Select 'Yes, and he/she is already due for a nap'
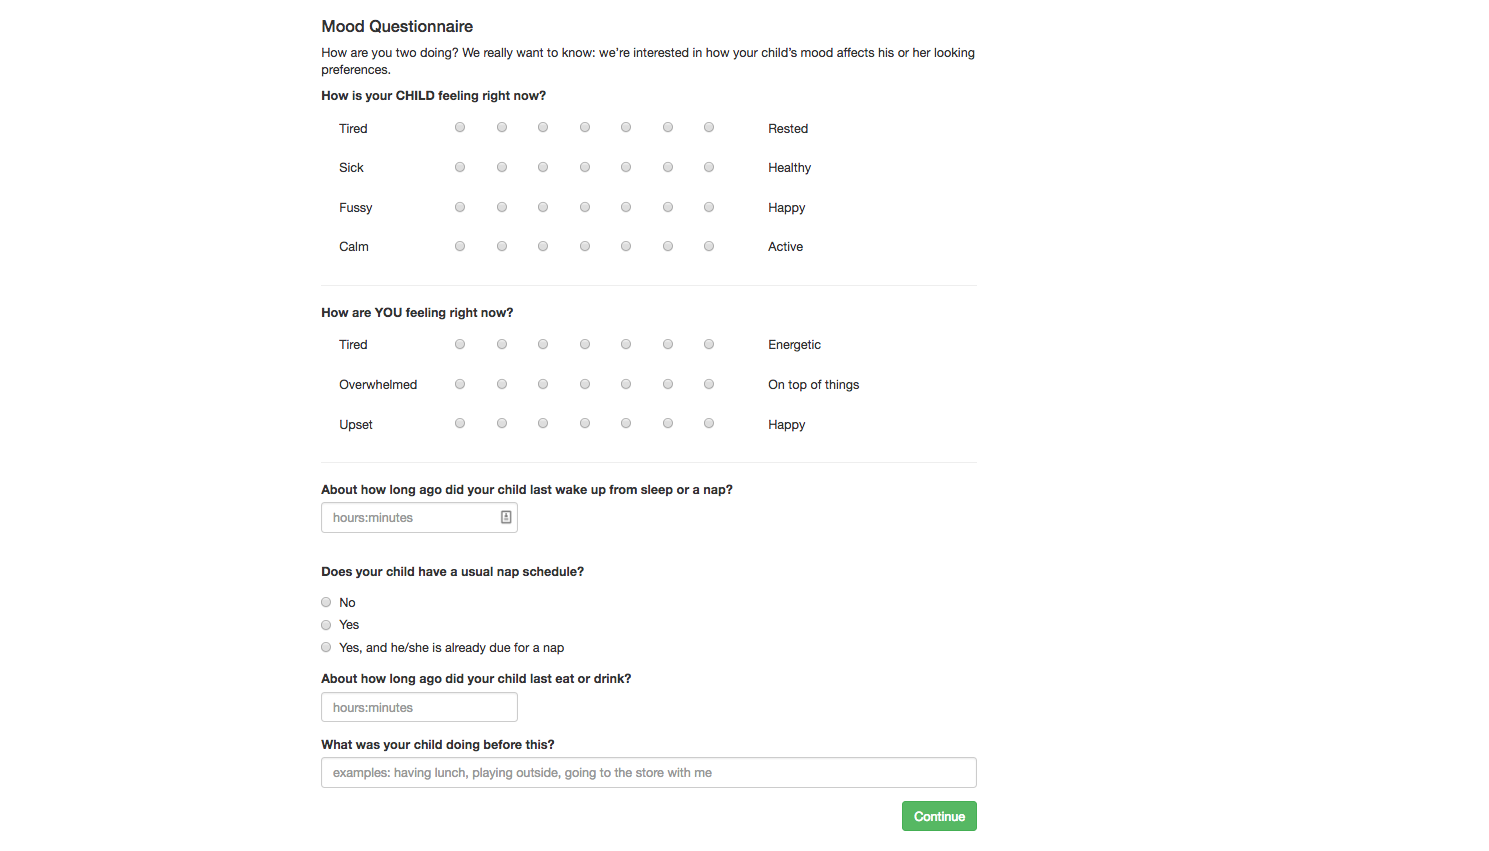Screen dimensions: 1489x851 (x=326, y=647)
